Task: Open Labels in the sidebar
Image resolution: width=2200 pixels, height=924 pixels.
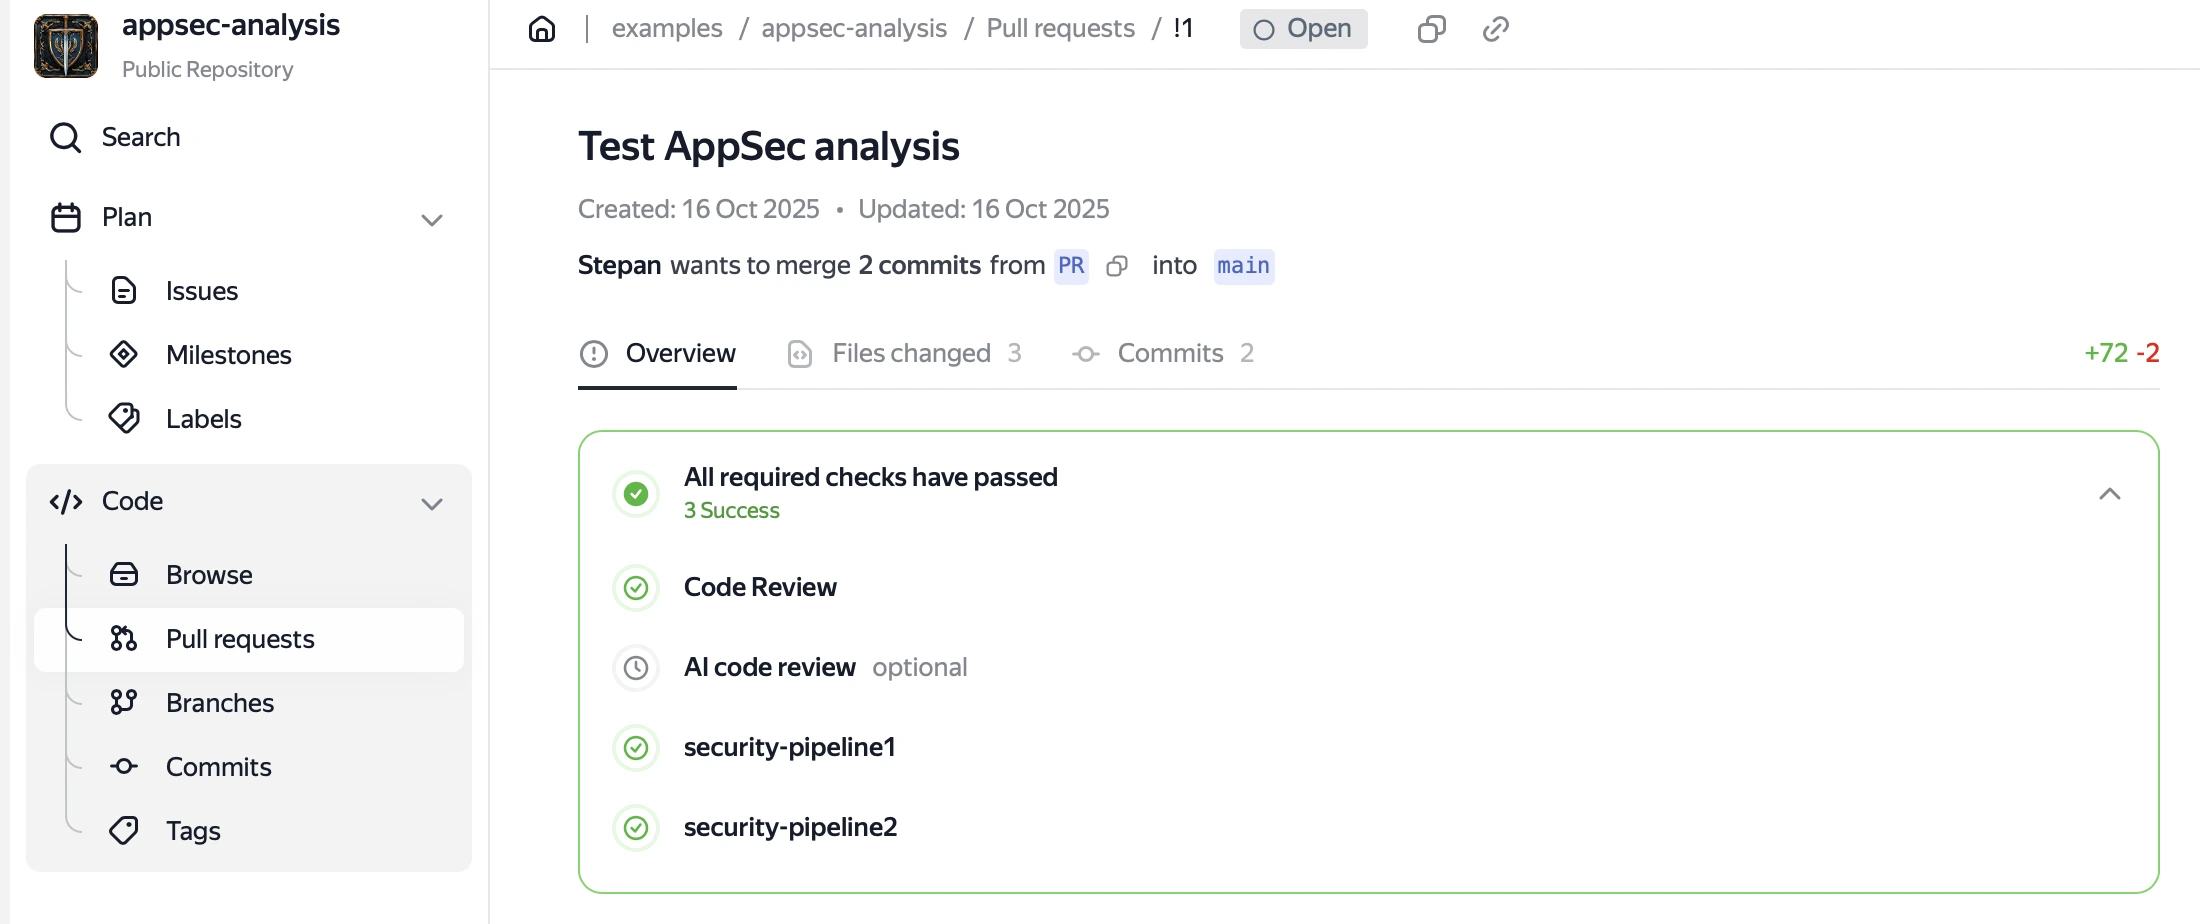Action: 203,419
